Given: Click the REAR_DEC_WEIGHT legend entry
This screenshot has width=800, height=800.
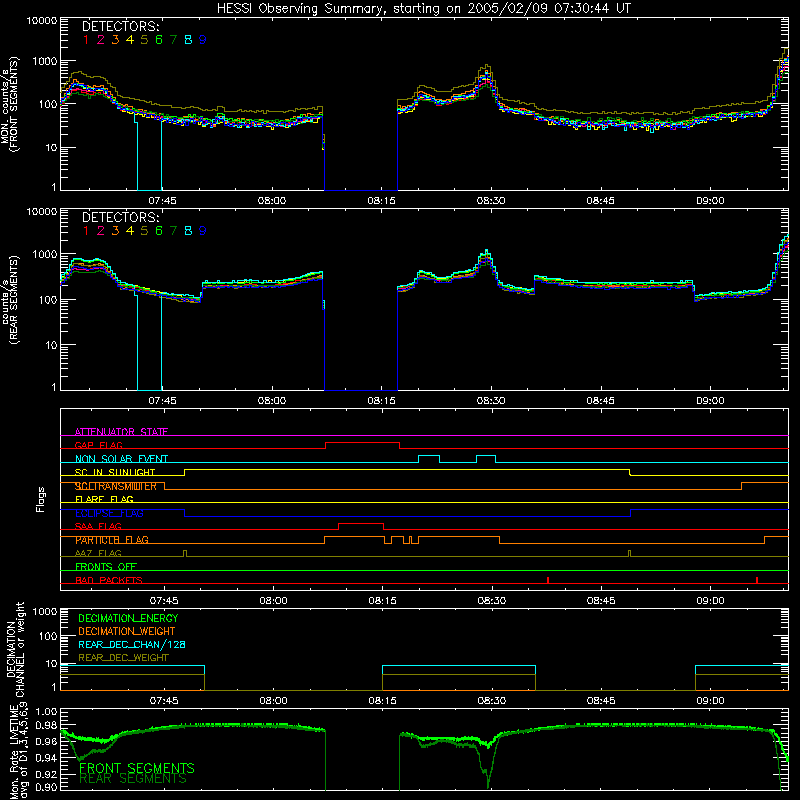Looking at the screenshot, I should [123, 658].
